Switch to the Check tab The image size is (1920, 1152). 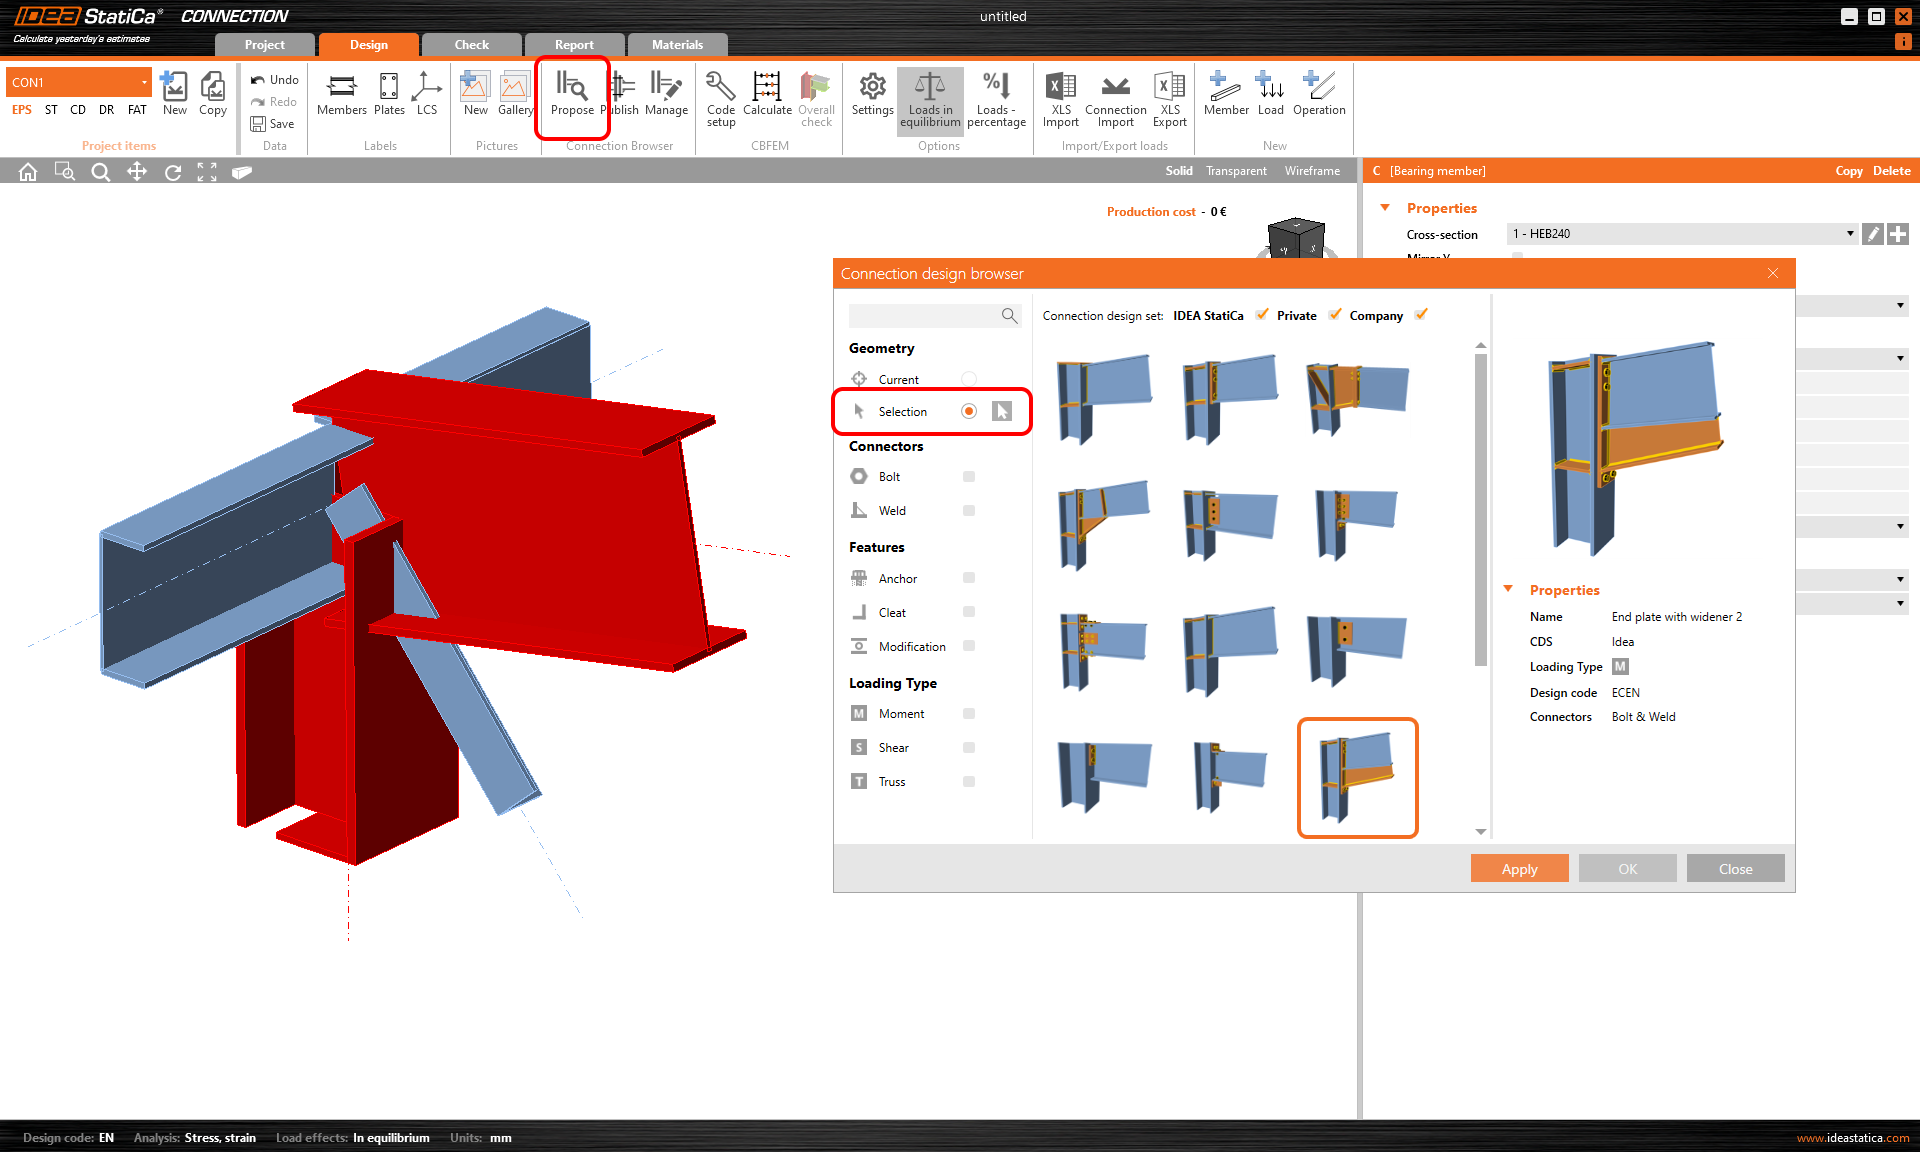click(x=471, y=45)
